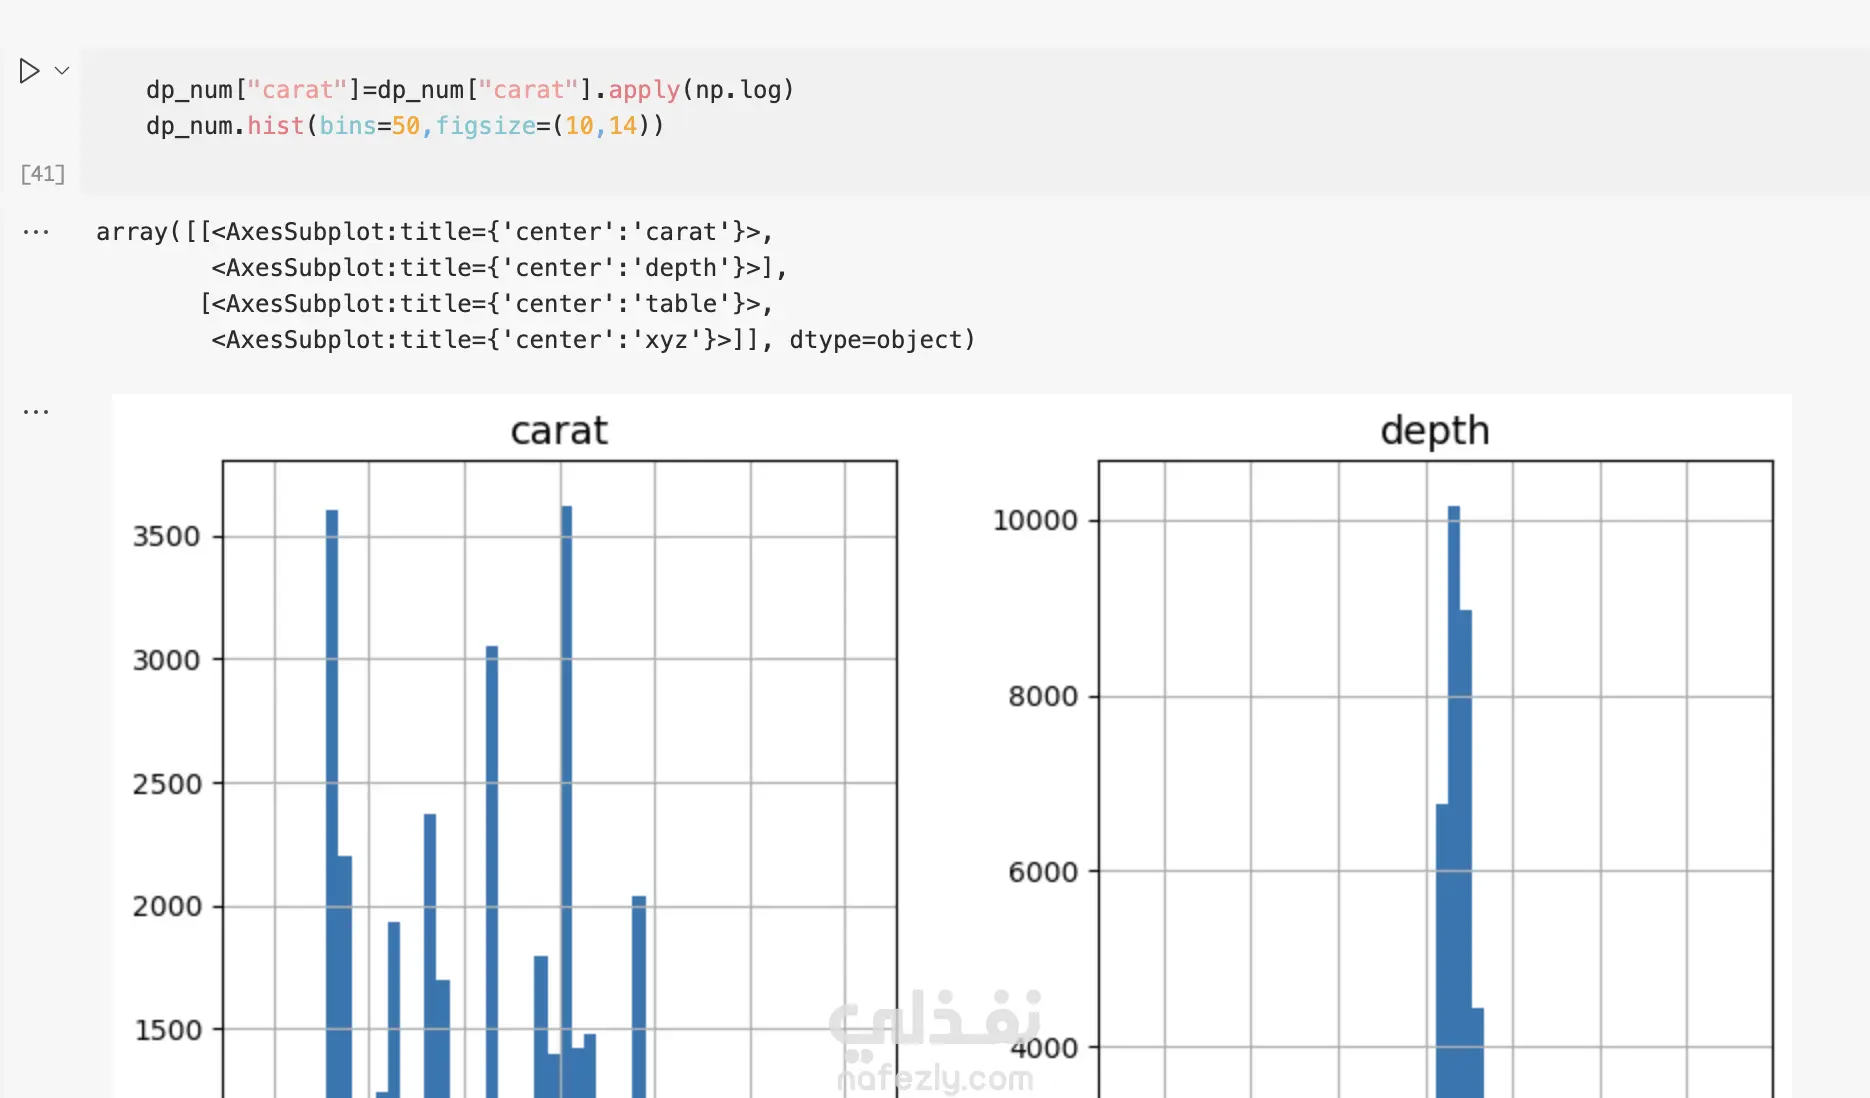Viewport: 1870px width, 1098px height.
Task: Click the 3000 tick label on carat axis
Action: click(167, 660)
